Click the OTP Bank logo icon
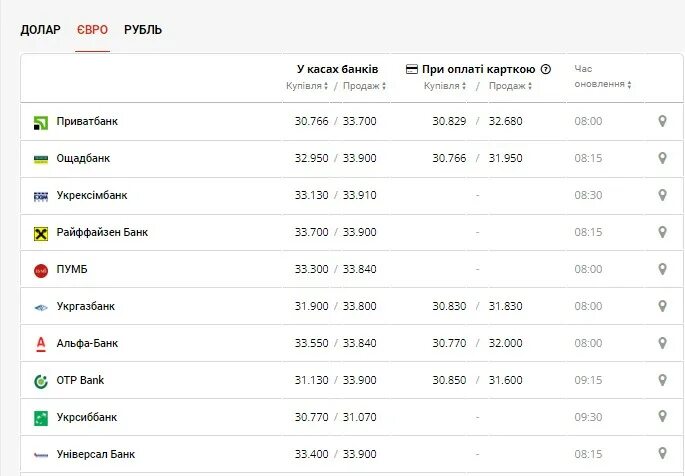685x476 pixels. coord(41,382)
